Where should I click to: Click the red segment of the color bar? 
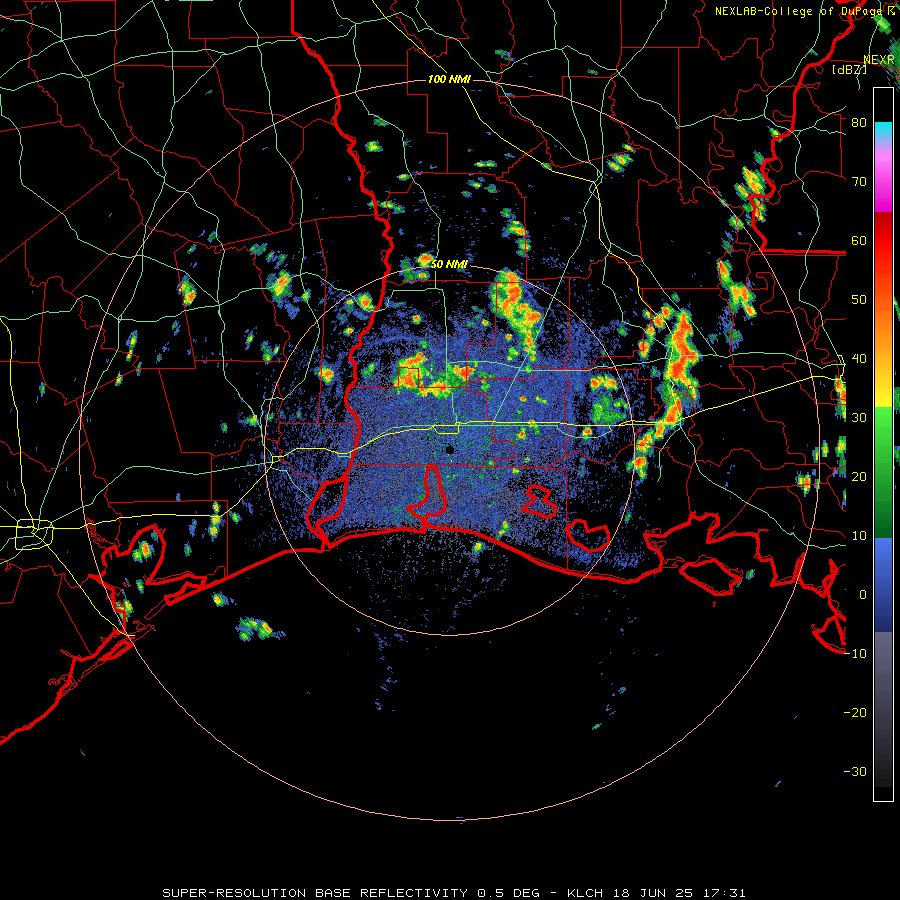(x=883, y=241)
